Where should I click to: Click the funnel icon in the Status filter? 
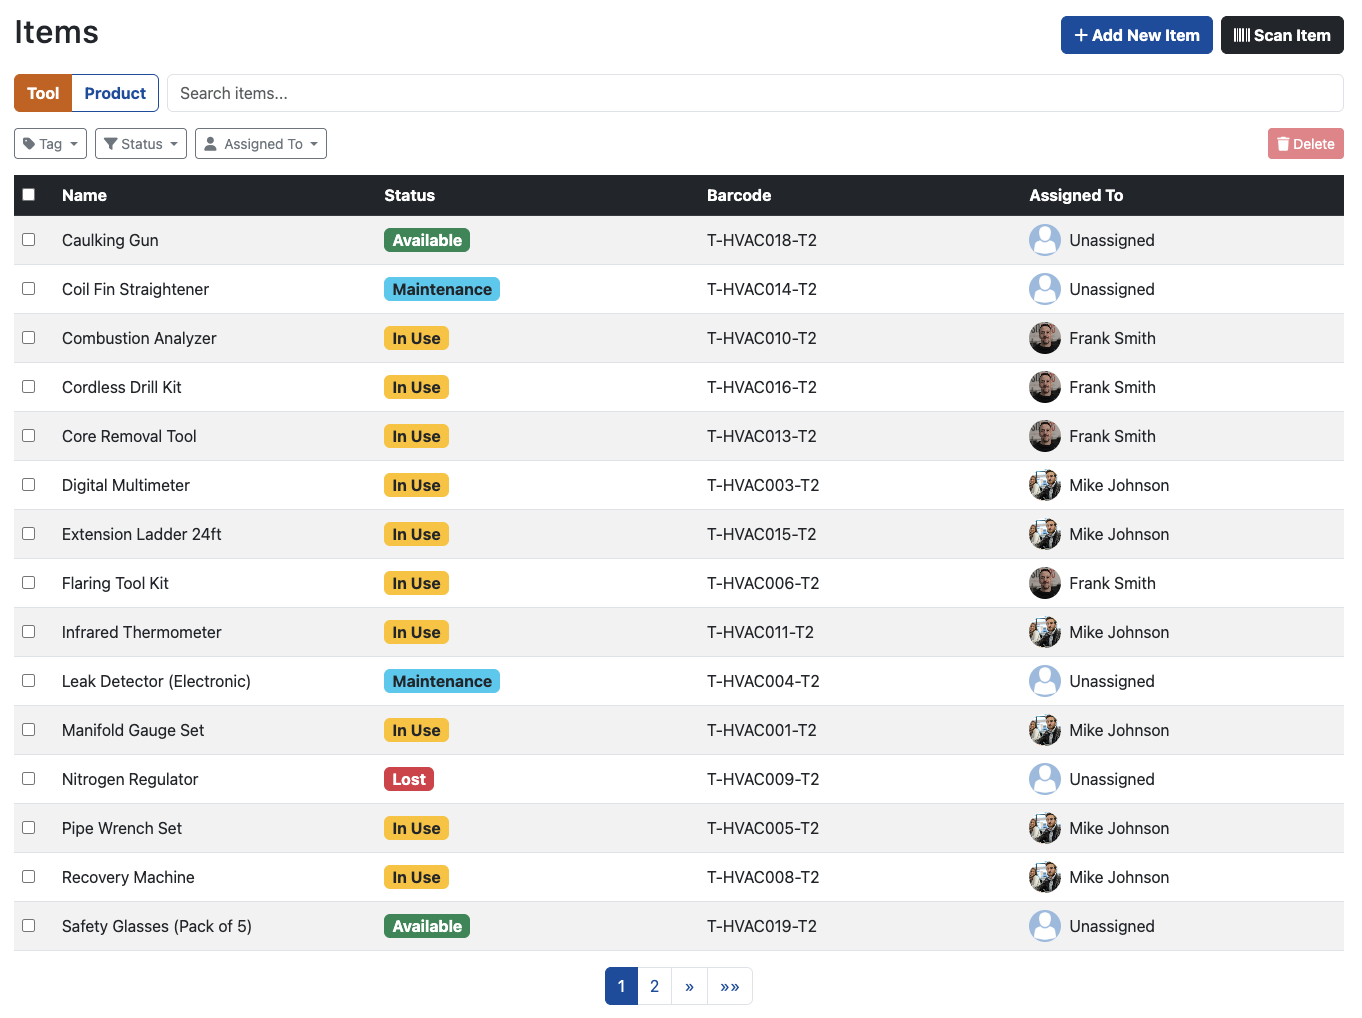tap(112, 143)
